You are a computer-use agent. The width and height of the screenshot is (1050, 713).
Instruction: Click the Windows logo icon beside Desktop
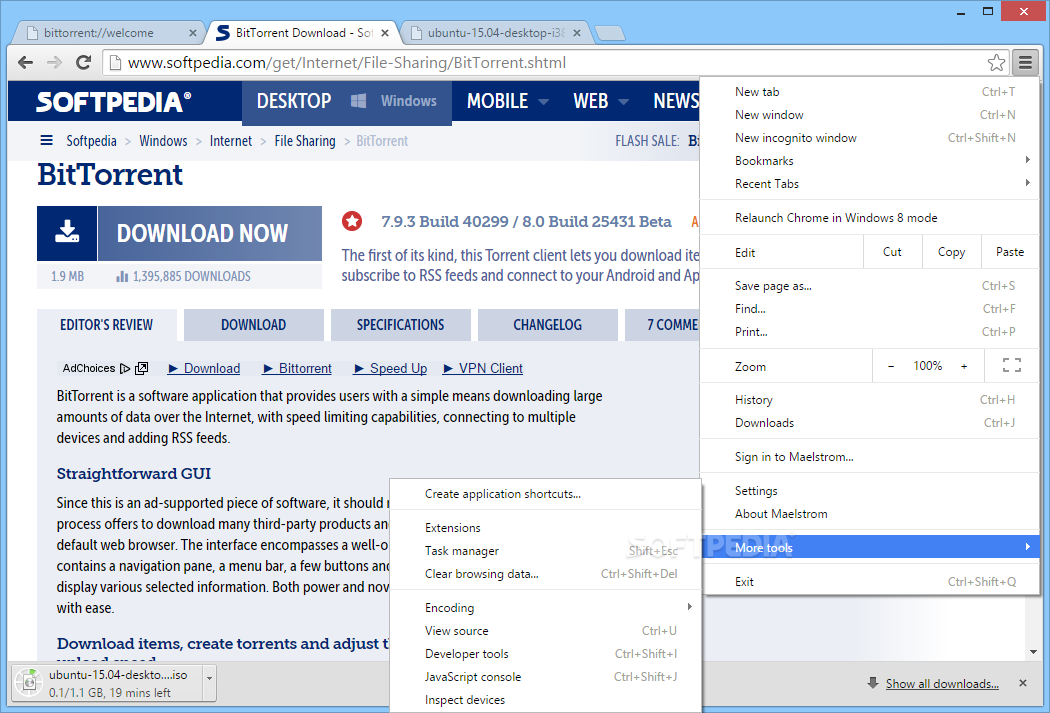click(358, 101)
